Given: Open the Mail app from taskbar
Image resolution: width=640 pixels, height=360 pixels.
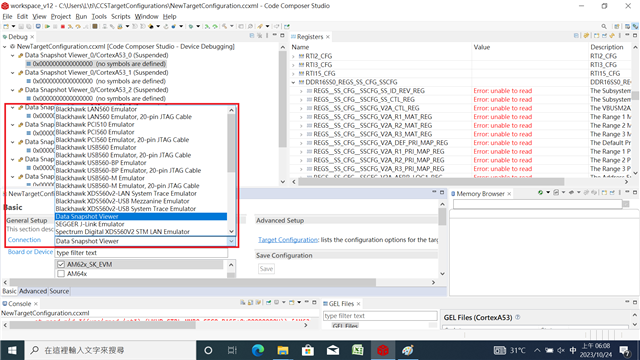Looking at the screenshot, I should [x=333, y=350].
